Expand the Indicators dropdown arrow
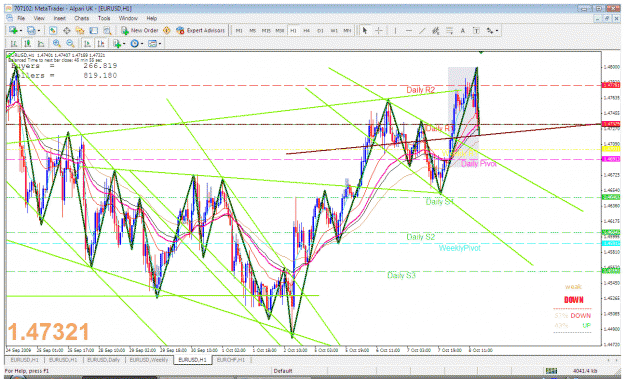The width and height of the screenshot is (625, 379). pyautogui.click(x=124, y=44)
